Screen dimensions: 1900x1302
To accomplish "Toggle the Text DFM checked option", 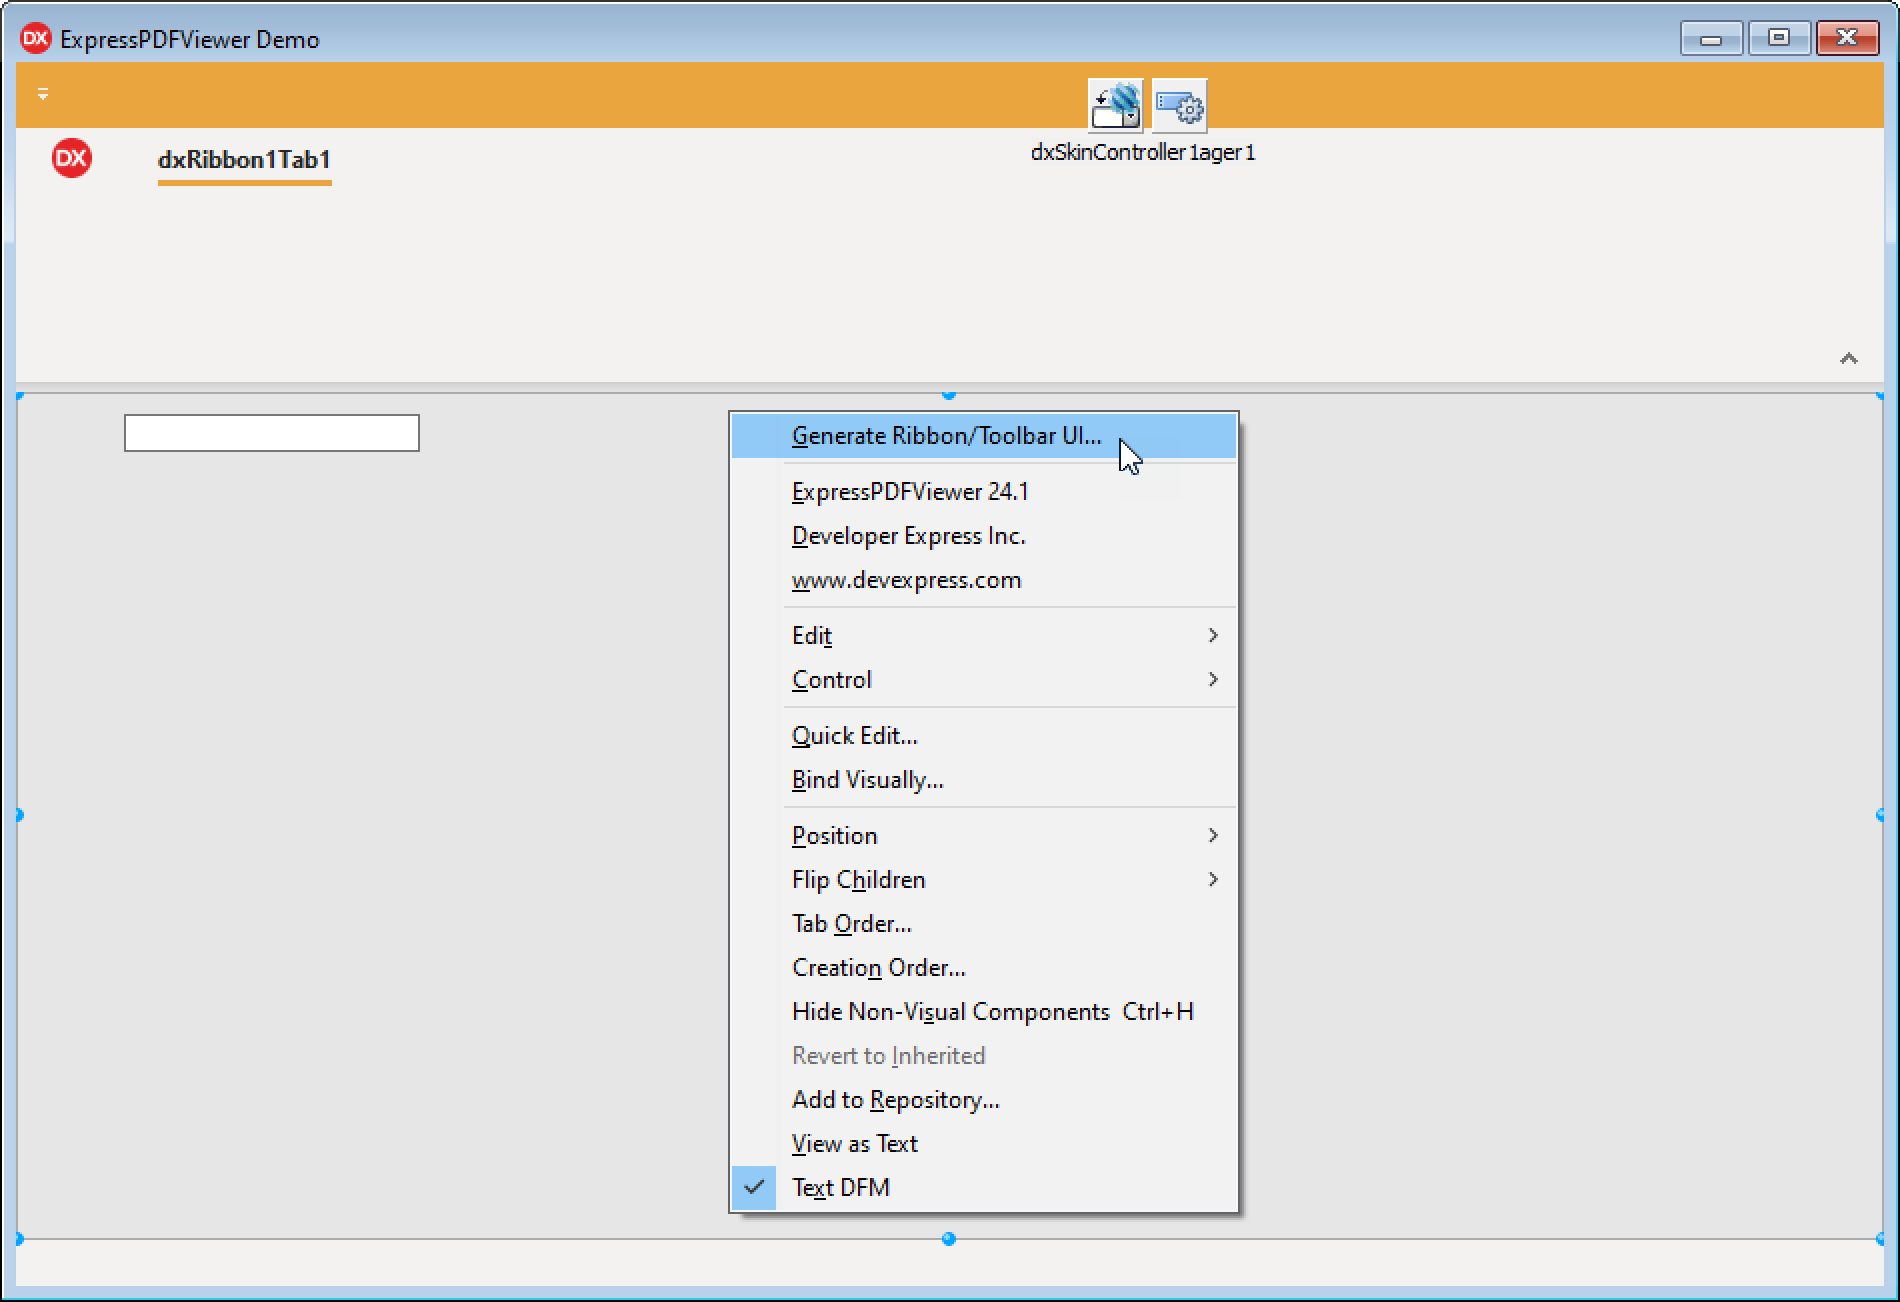I will pos(840,1188).
